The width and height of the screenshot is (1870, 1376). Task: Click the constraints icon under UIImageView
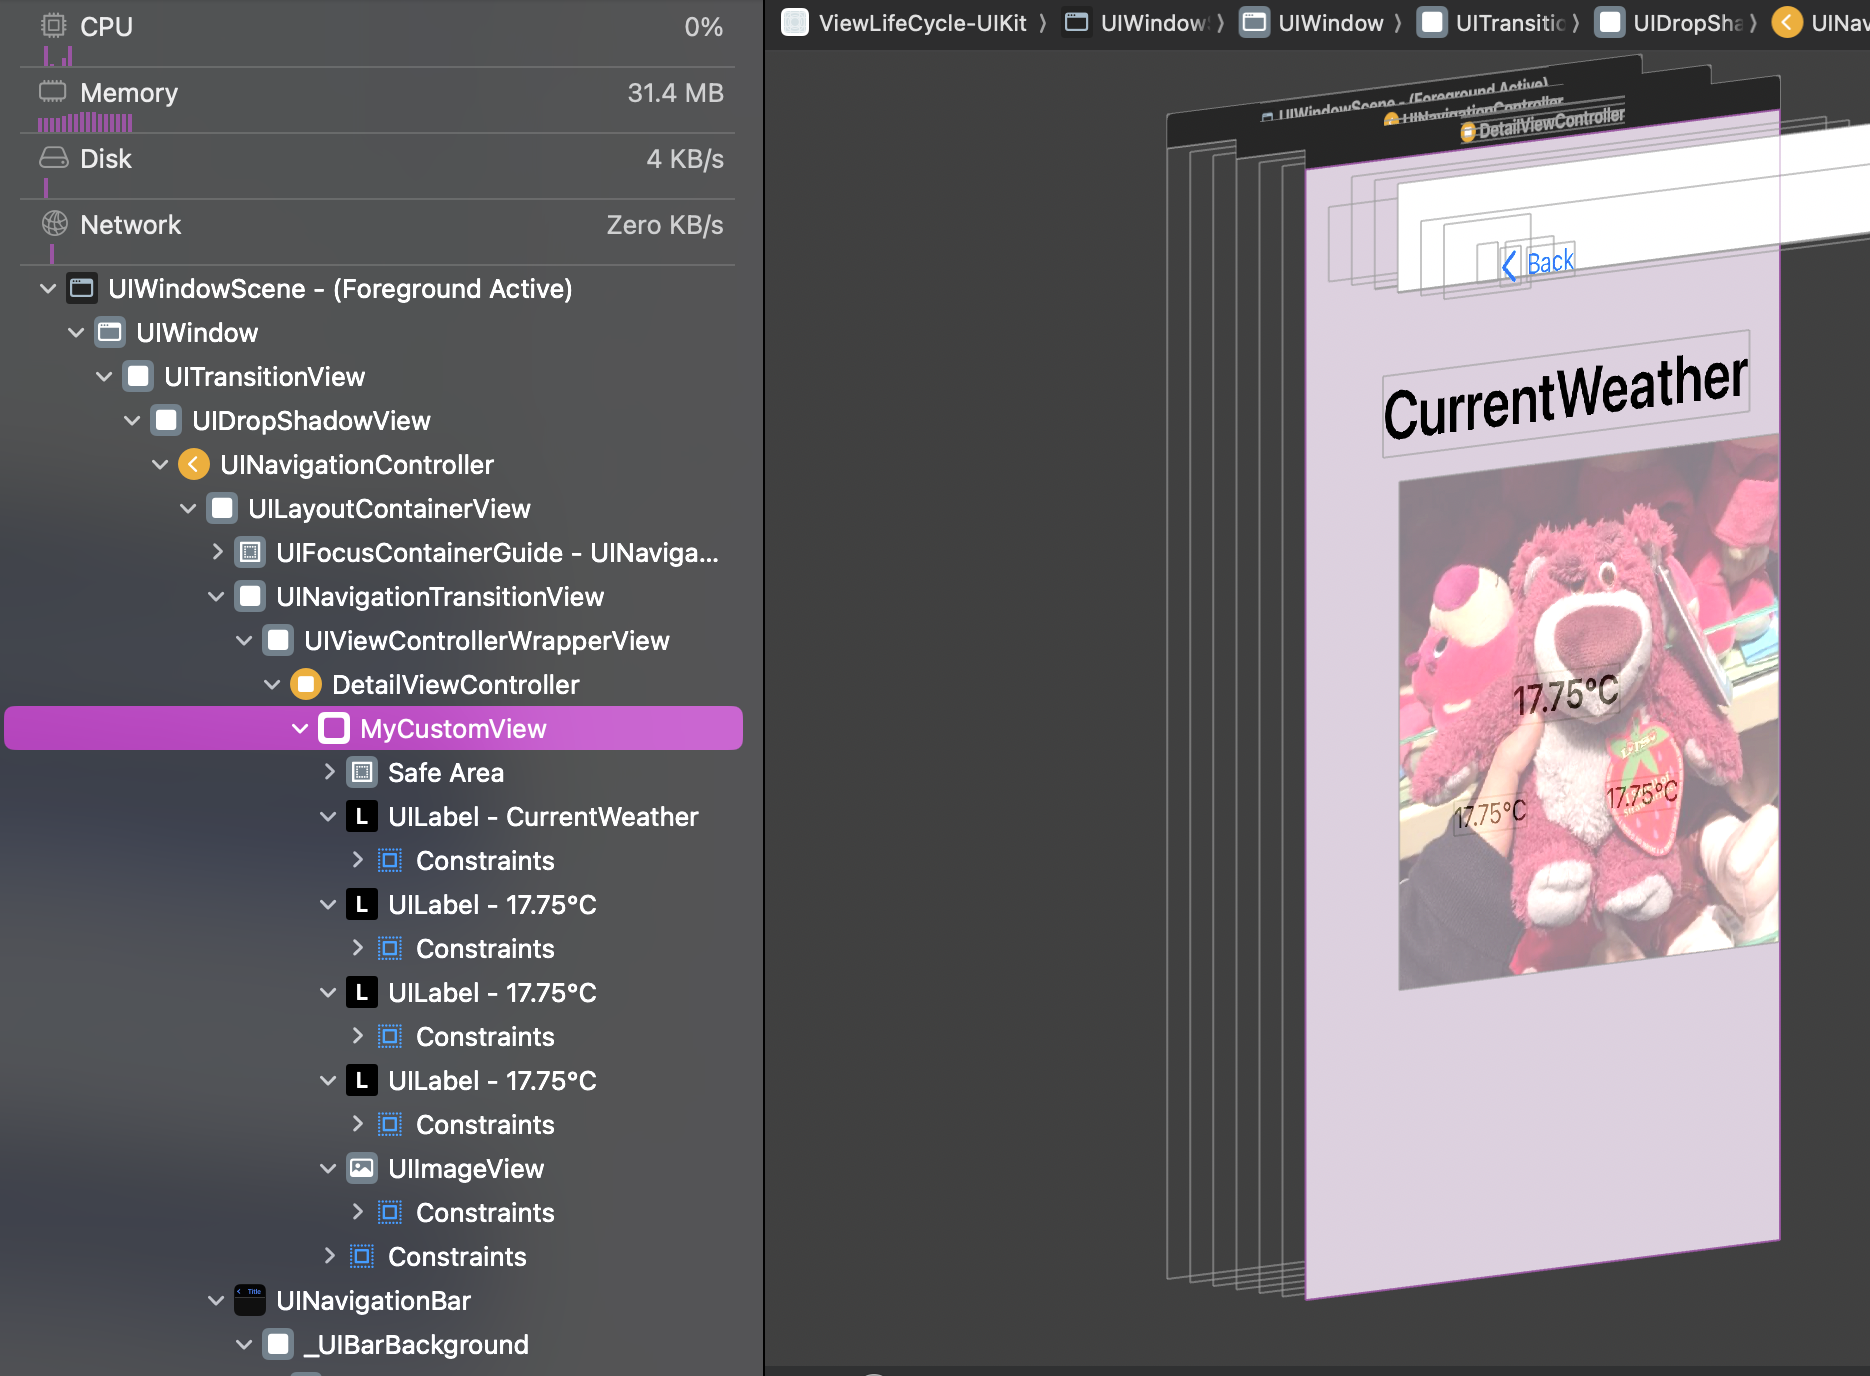(390, 1213)
